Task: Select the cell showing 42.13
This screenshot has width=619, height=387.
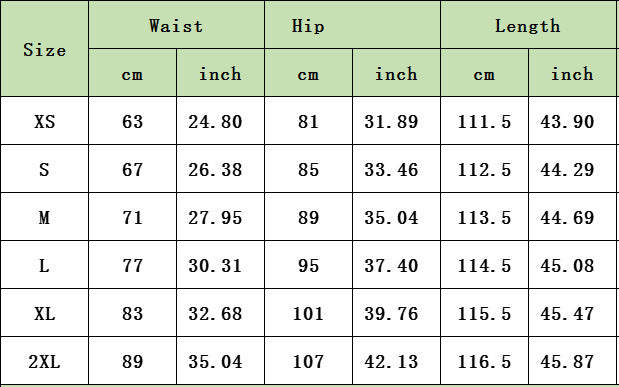Action: pyautogui.click(x=396, y=361)
